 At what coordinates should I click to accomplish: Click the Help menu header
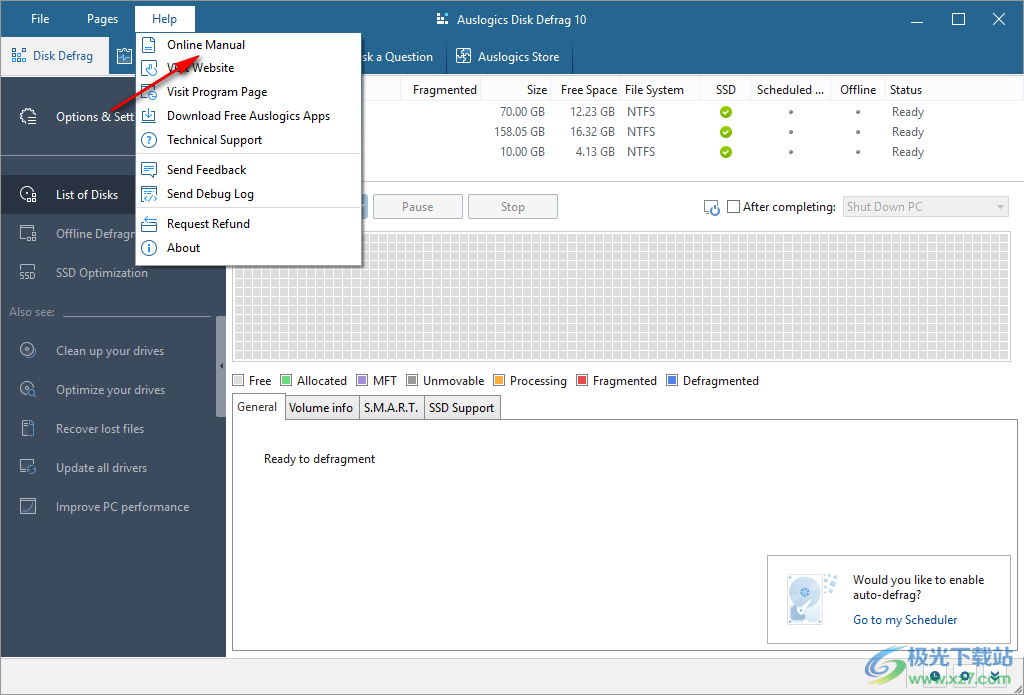(x=165, y=19)
